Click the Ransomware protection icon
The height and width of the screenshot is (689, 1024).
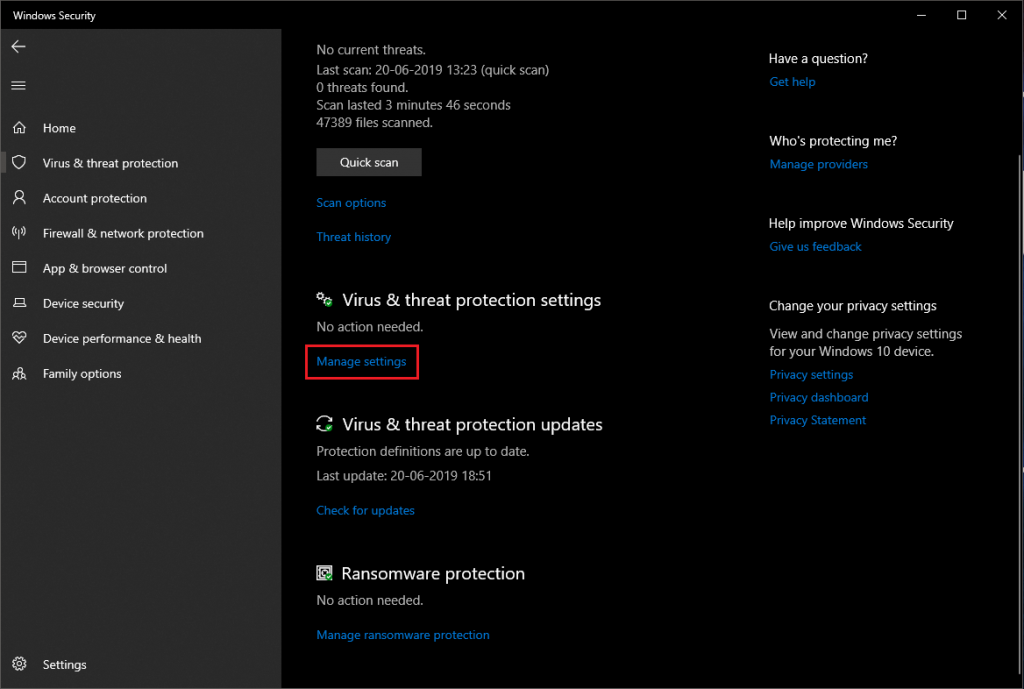(325, 573)
